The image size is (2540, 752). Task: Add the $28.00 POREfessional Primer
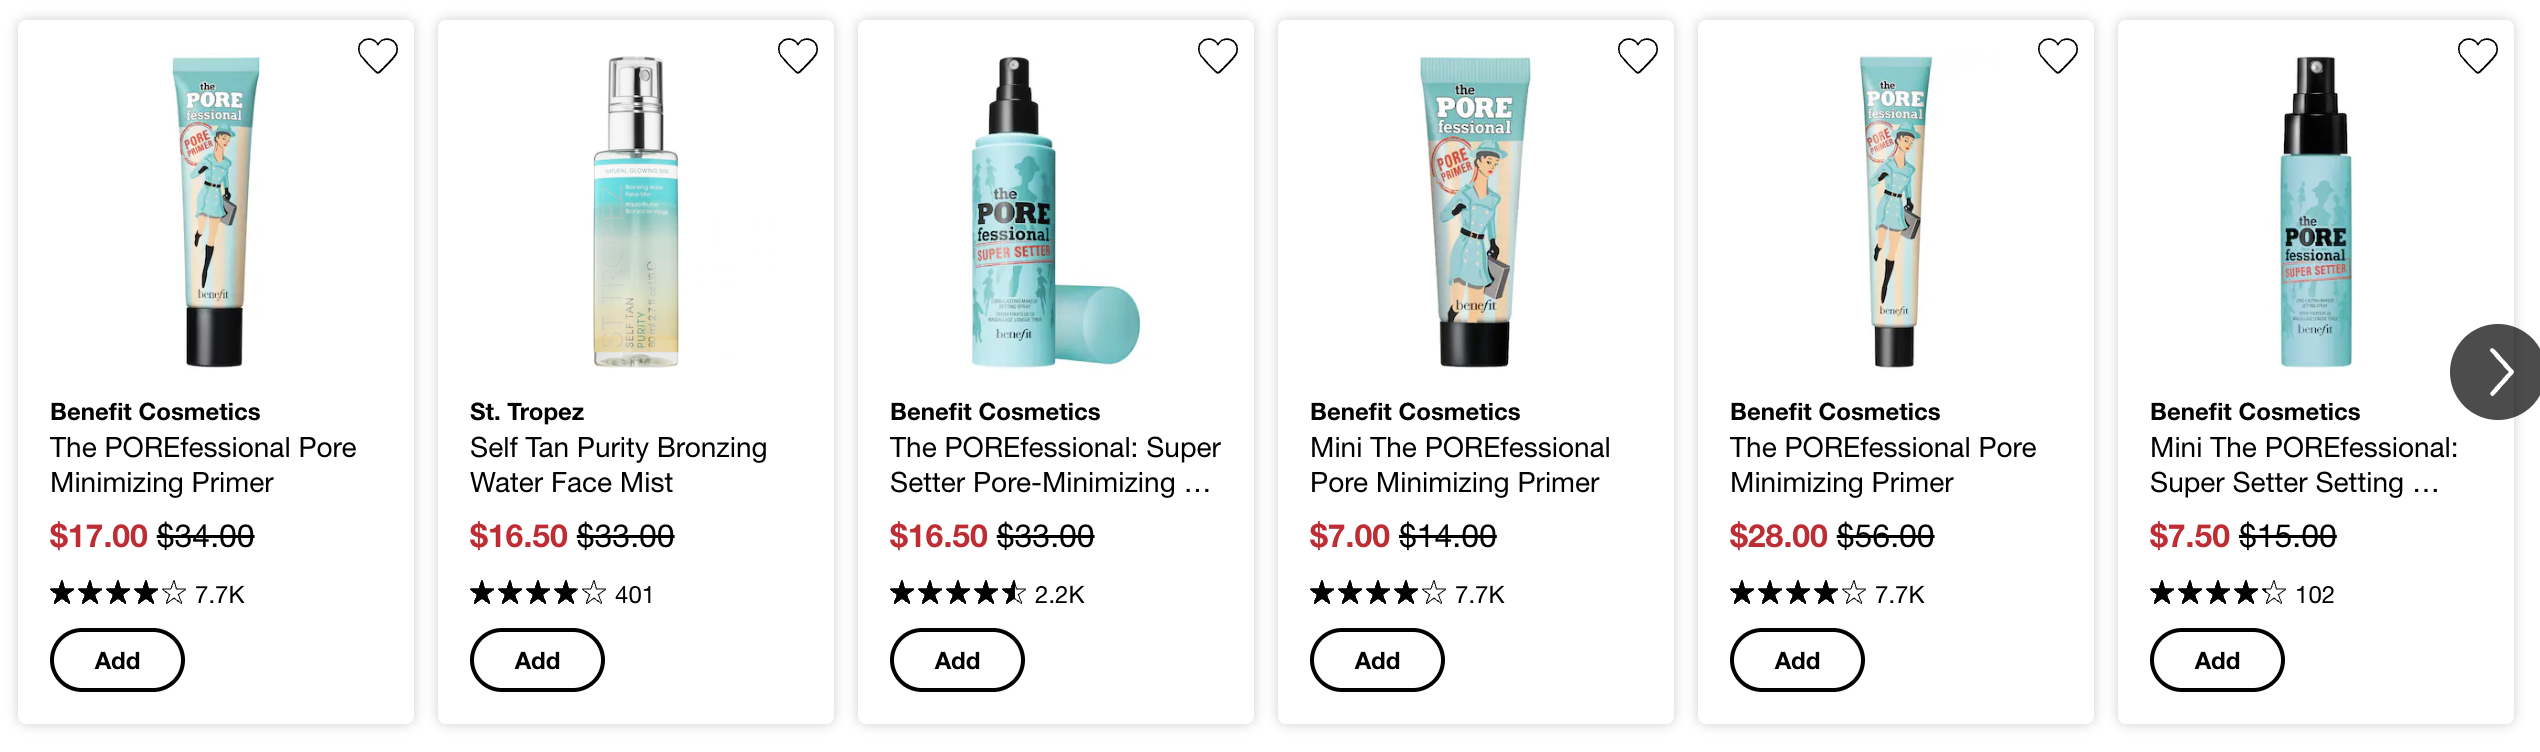pos(1797,660)
